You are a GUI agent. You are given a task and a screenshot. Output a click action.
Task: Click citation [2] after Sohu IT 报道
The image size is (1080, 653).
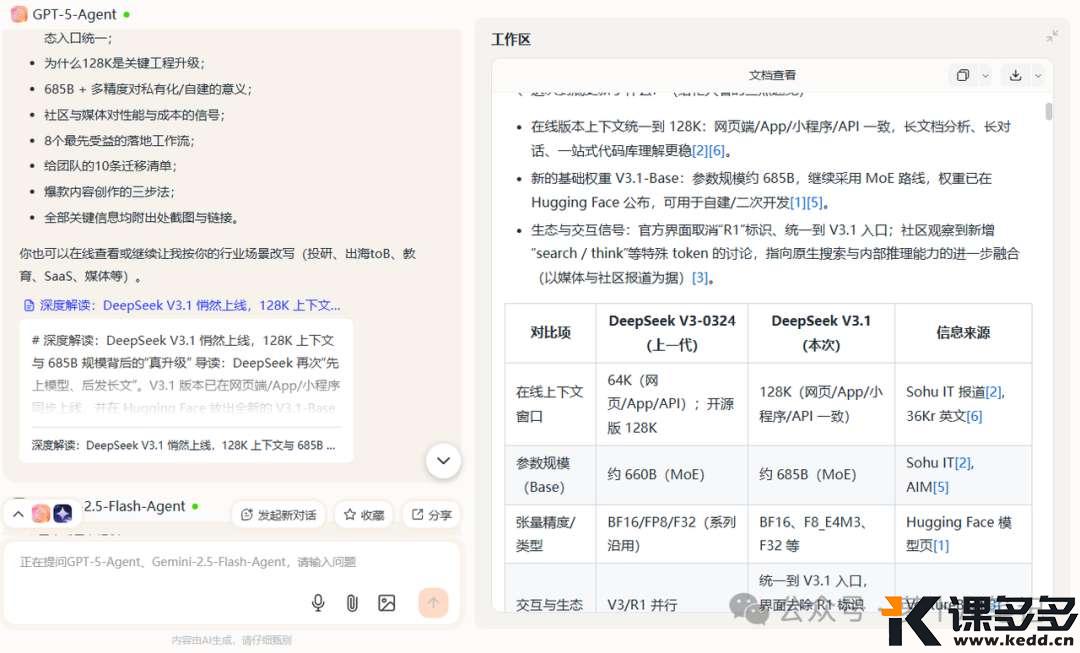993,392
